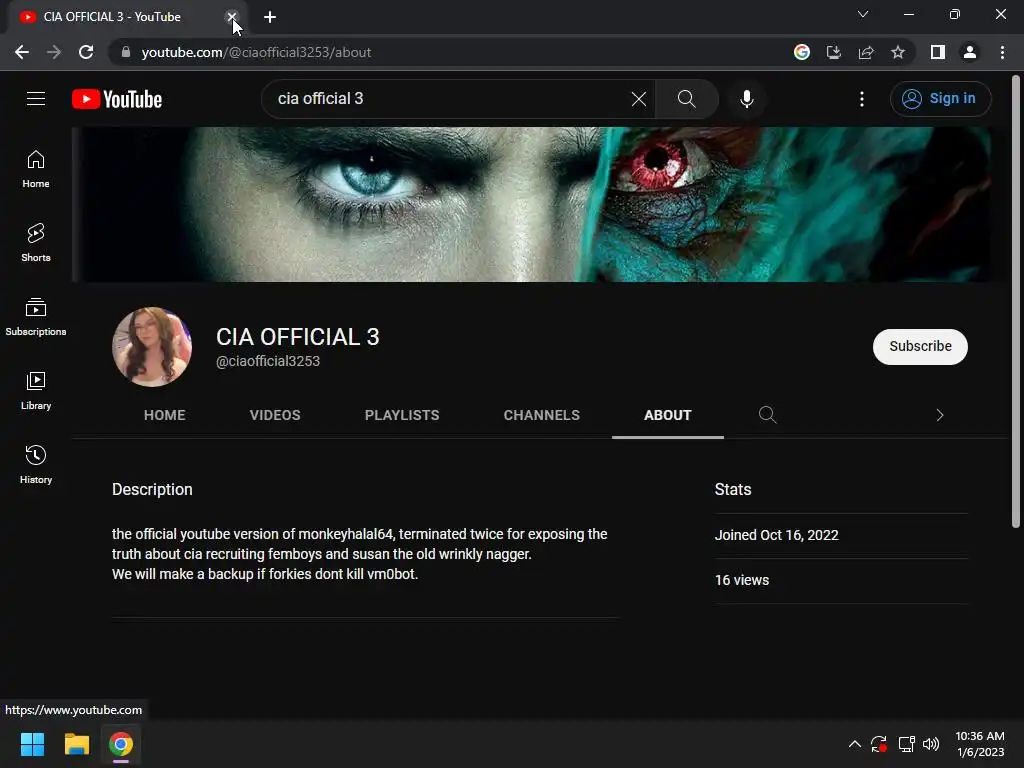Subscribe to CIA OFFICIAL 3
Viewport: 1024px width, 768px height.
[920, 346]
